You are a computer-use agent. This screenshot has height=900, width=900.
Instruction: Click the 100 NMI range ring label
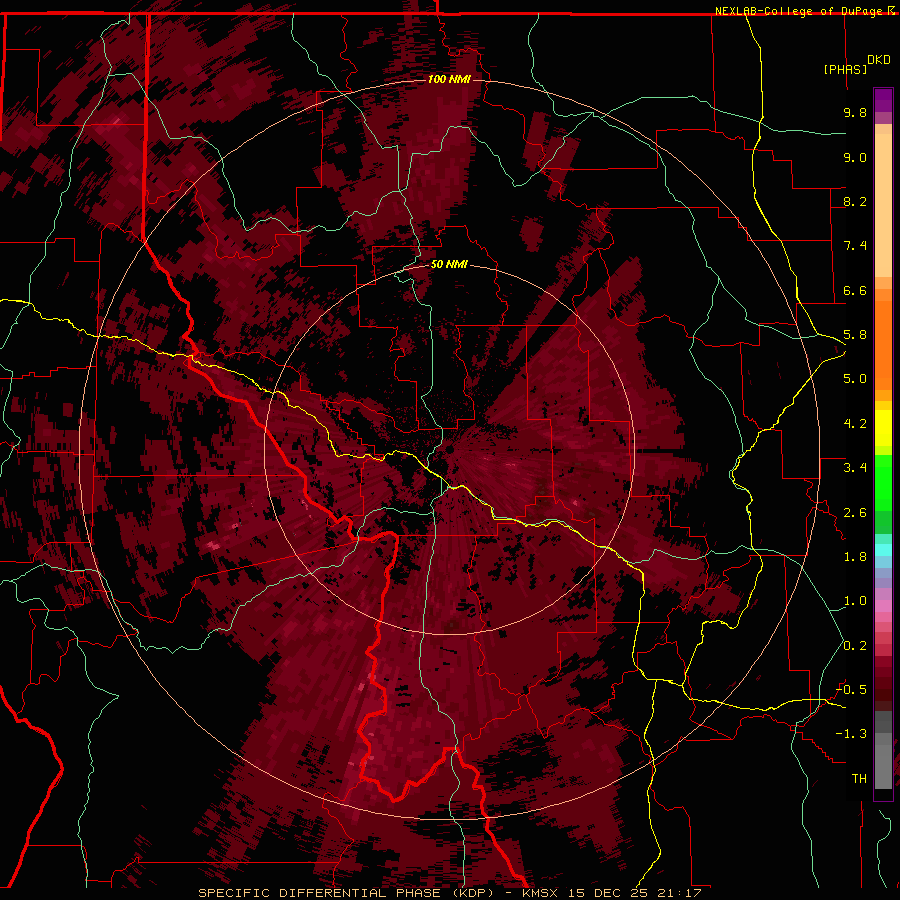point(449,79)
